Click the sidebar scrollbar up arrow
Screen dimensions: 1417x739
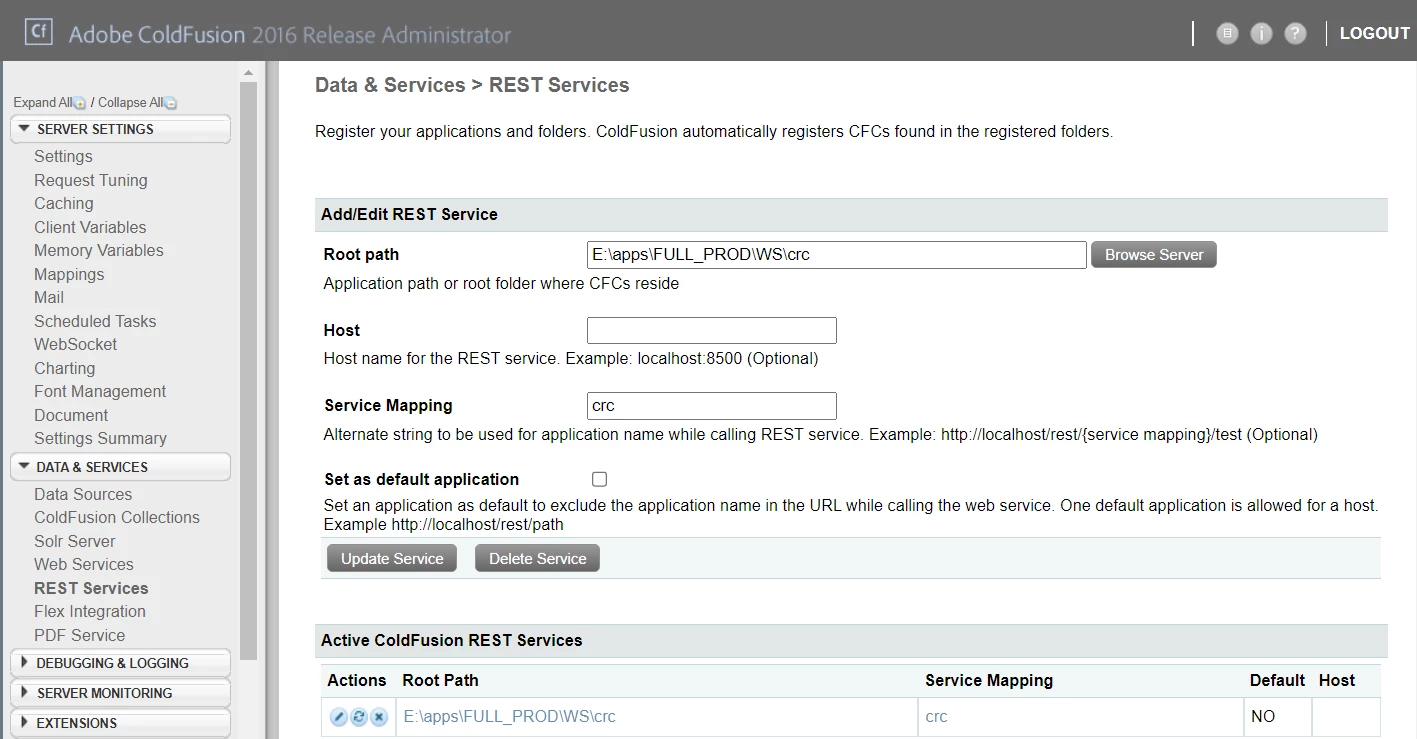249,72
